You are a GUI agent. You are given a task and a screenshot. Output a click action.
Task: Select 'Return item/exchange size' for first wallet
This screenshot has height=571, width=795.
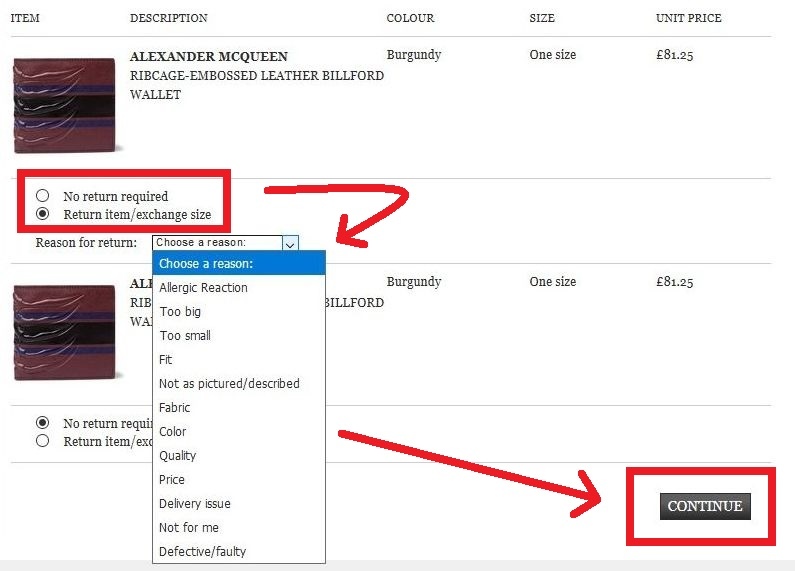click(43, 214)
